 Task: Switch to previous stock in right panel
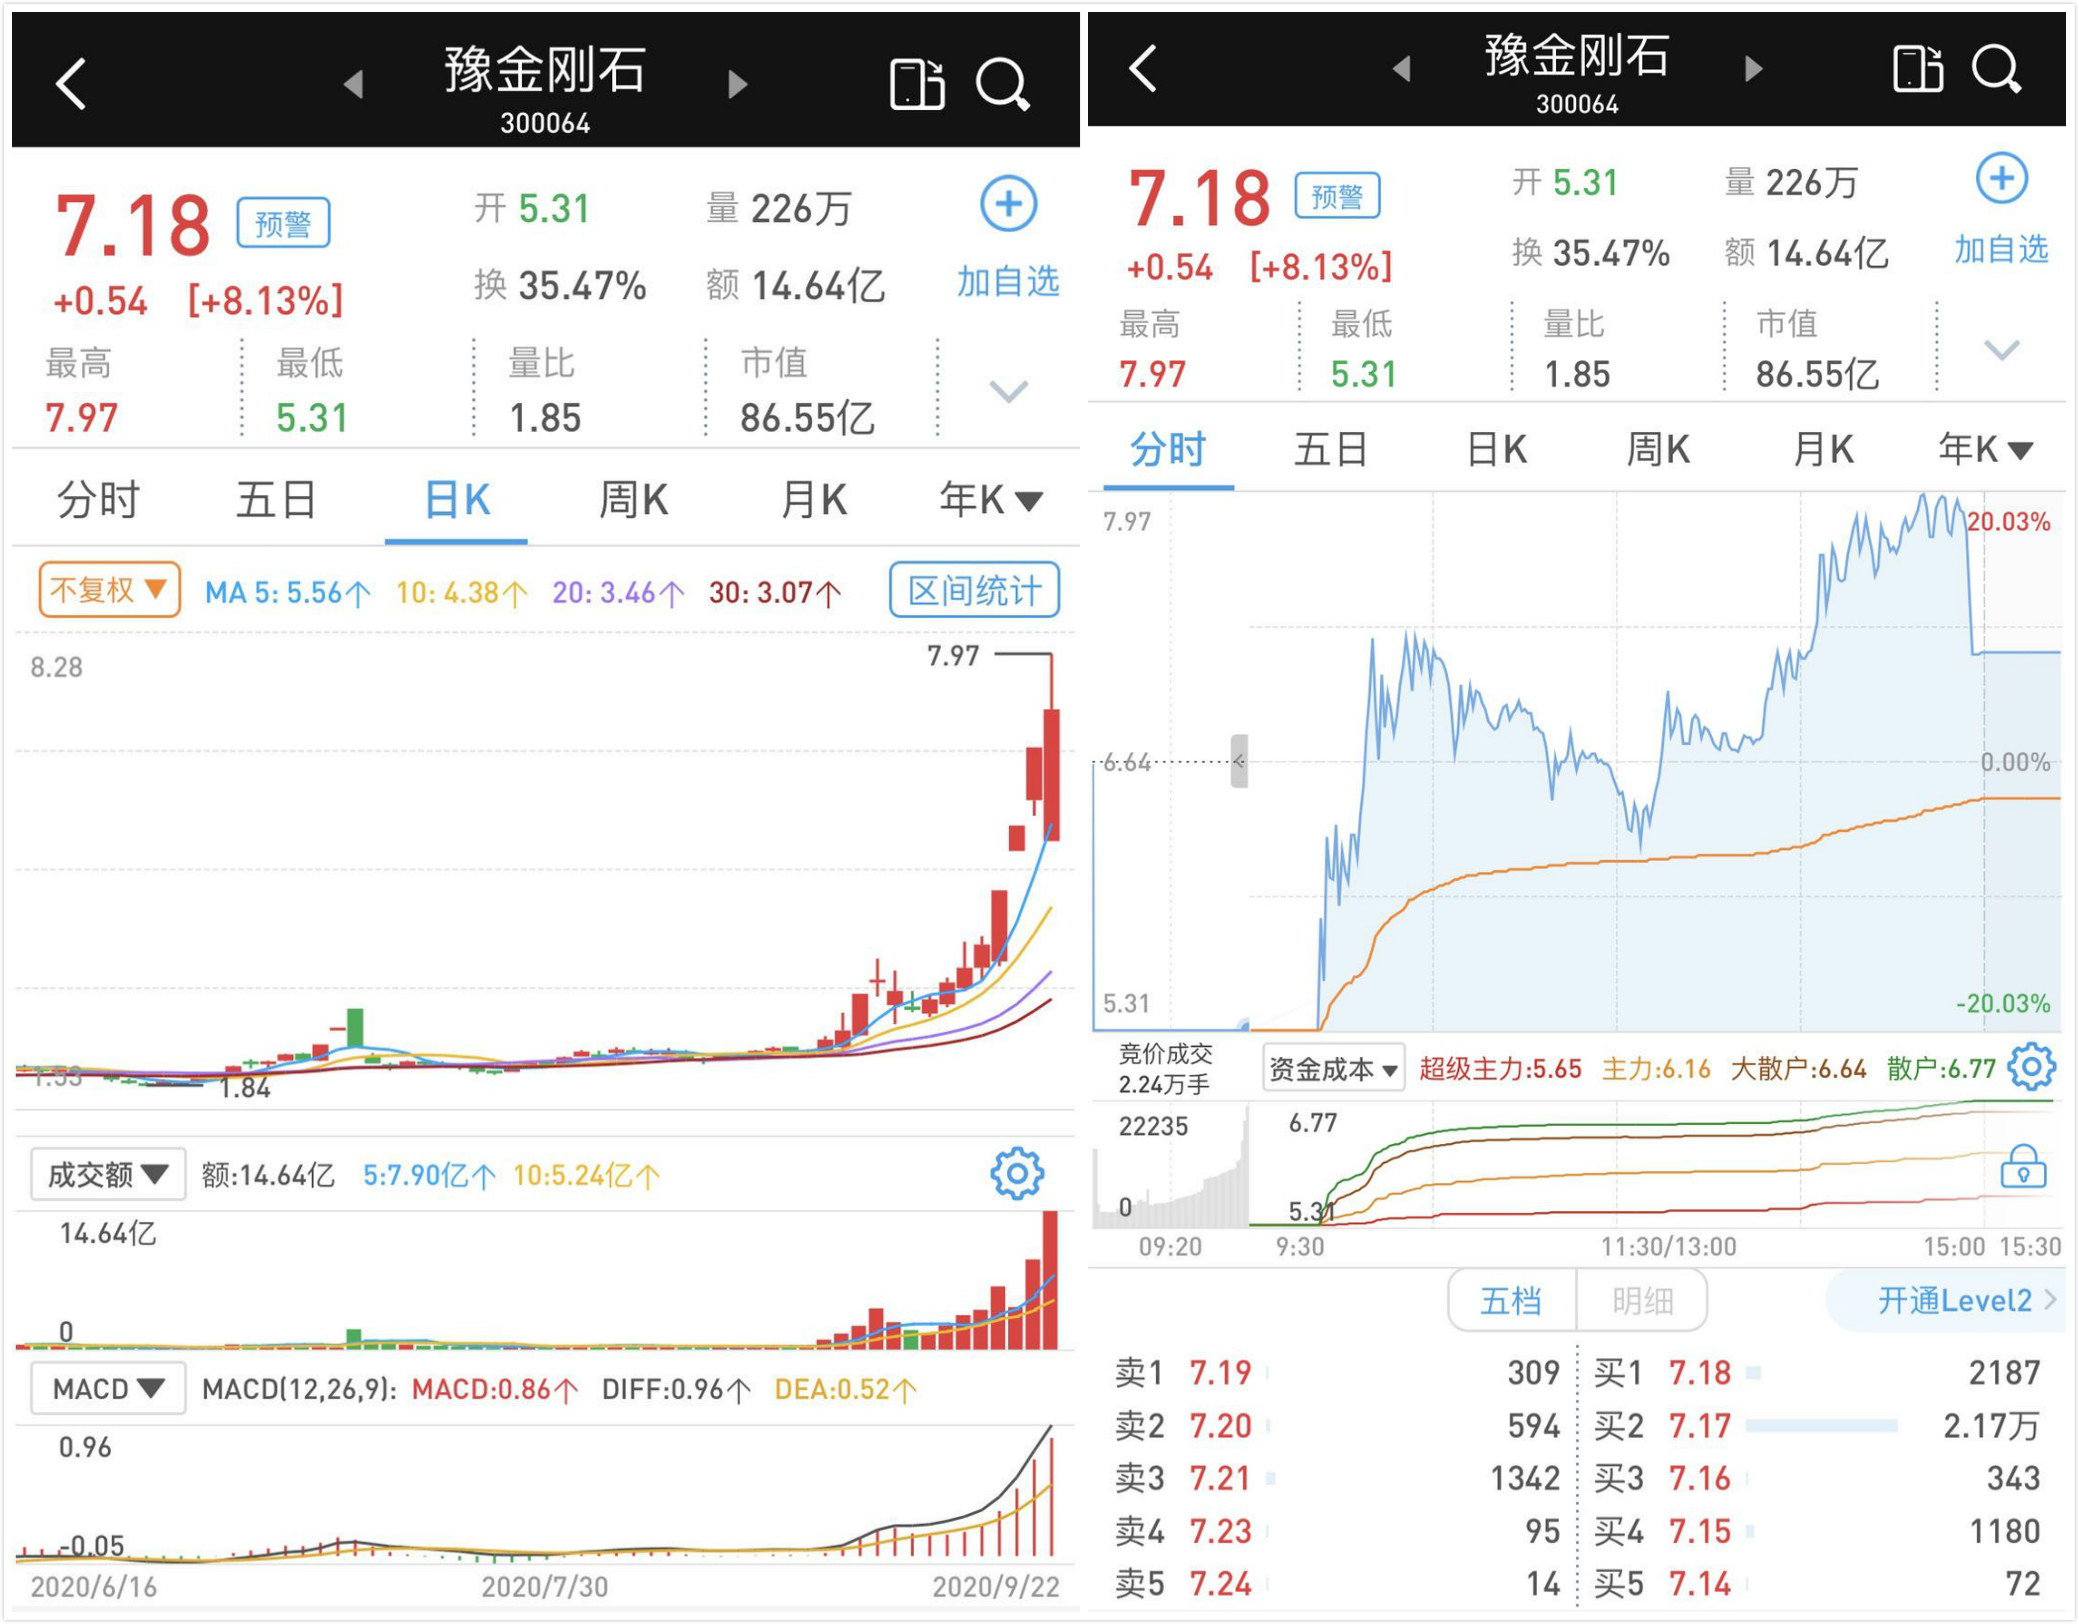click(x=1402, y=68)
